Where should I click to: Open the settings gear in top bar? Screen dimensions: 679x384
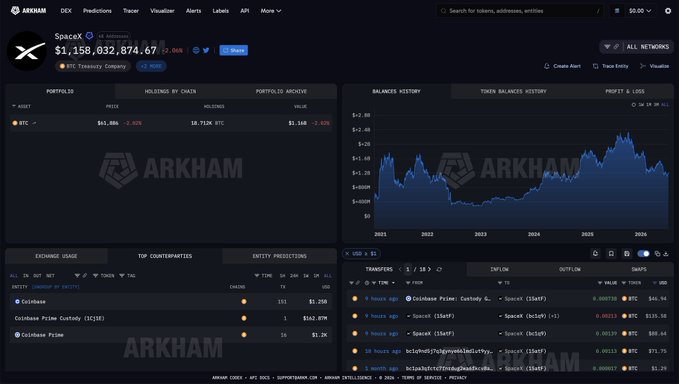tap(668, 11)
